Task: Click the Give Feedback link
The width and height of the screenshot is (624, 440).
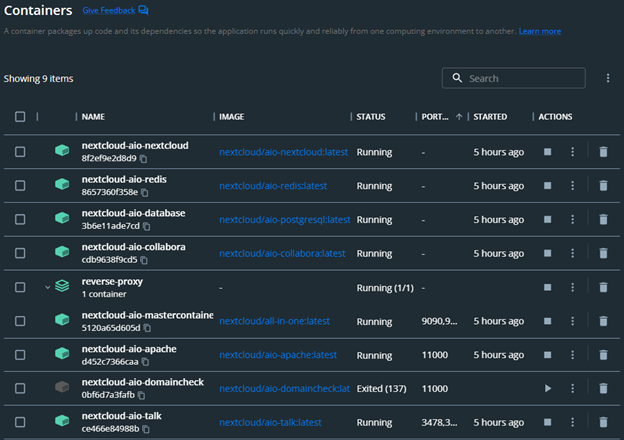Action: click(x=109, y=10)
